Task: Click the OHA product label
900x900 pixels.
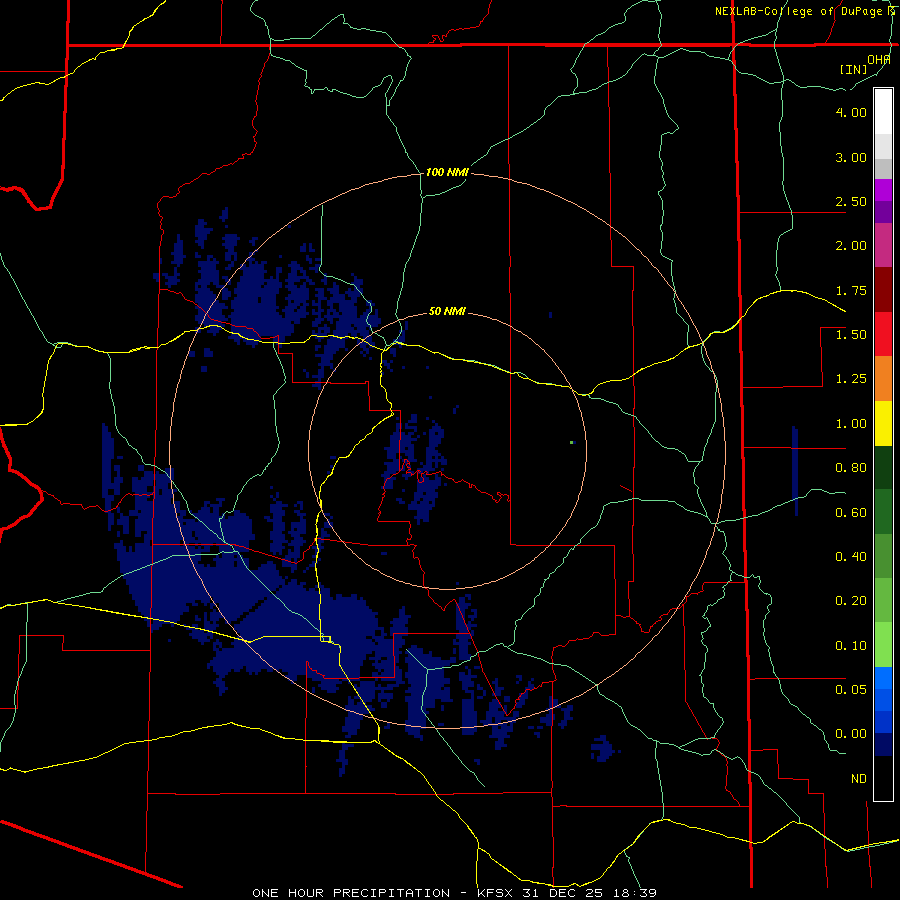Action: pos(879,60)
